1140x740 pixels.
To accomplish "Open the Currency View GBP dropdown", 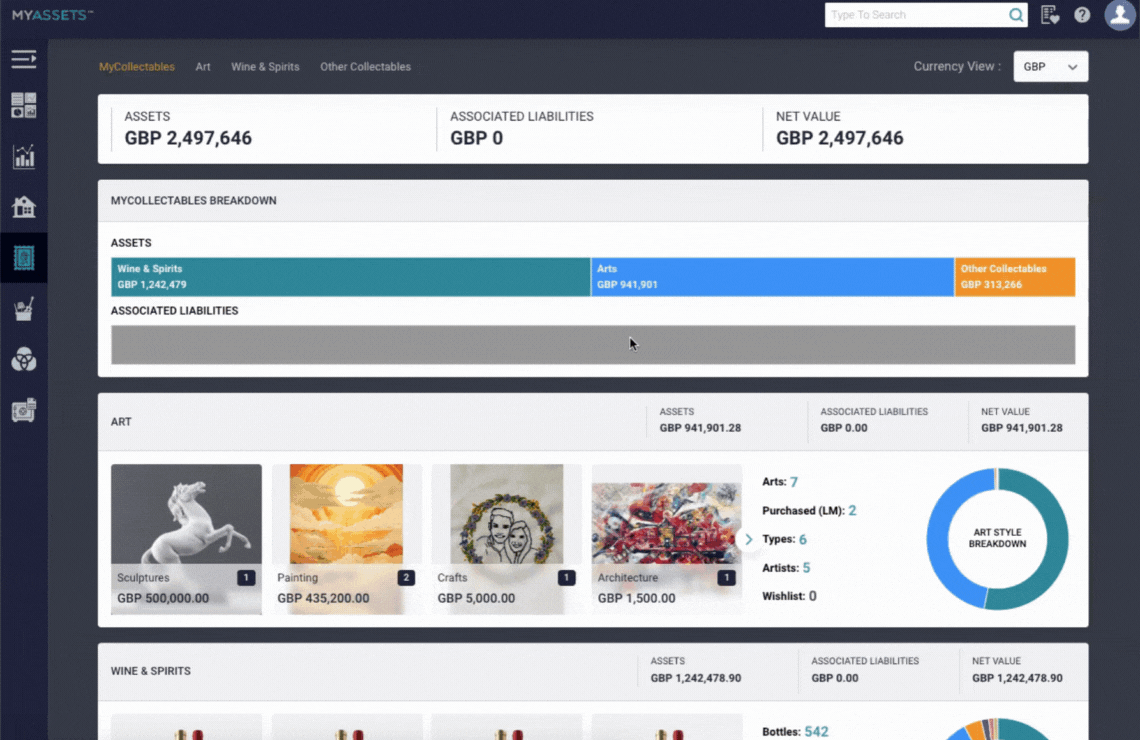I will coord(1051,66).
